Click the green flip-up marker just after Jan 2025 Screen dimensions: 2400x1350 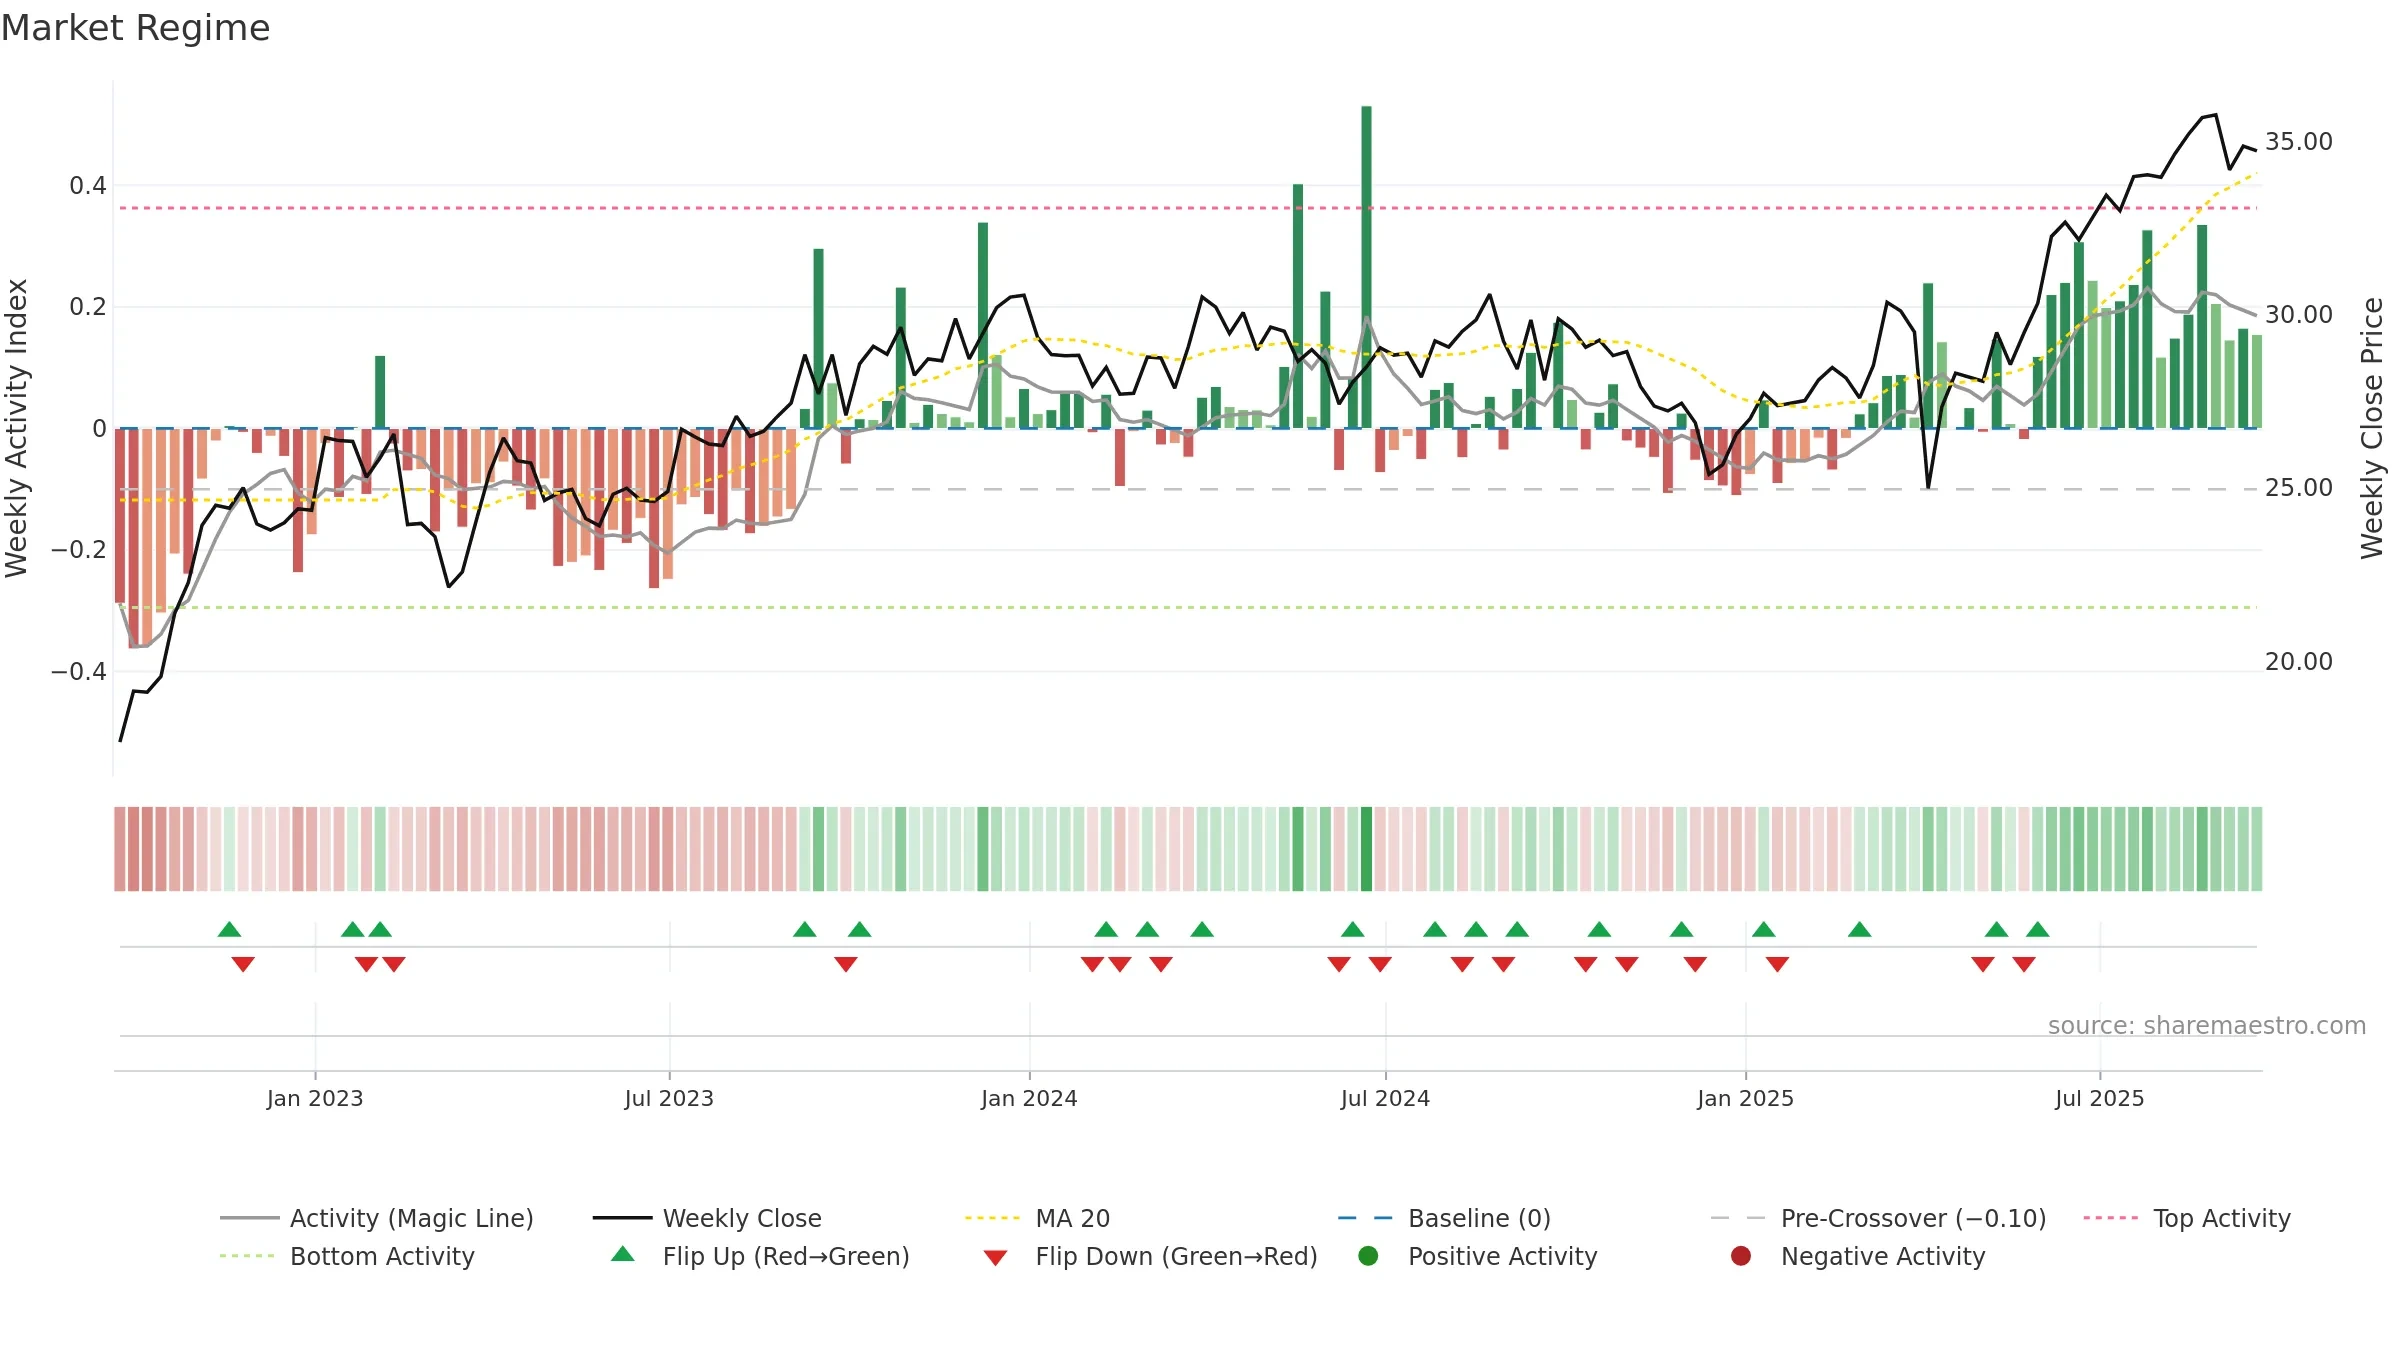(1764, 929)
